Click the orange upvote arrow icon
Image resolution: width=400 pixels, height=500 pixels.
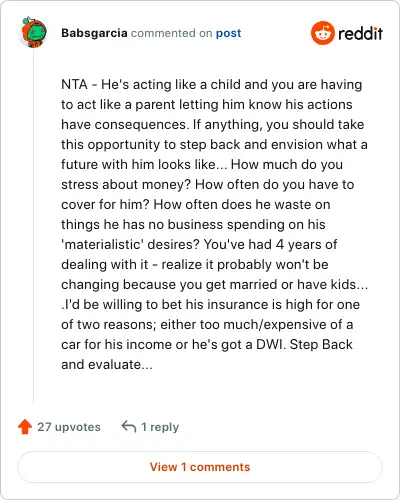[25, 427]
